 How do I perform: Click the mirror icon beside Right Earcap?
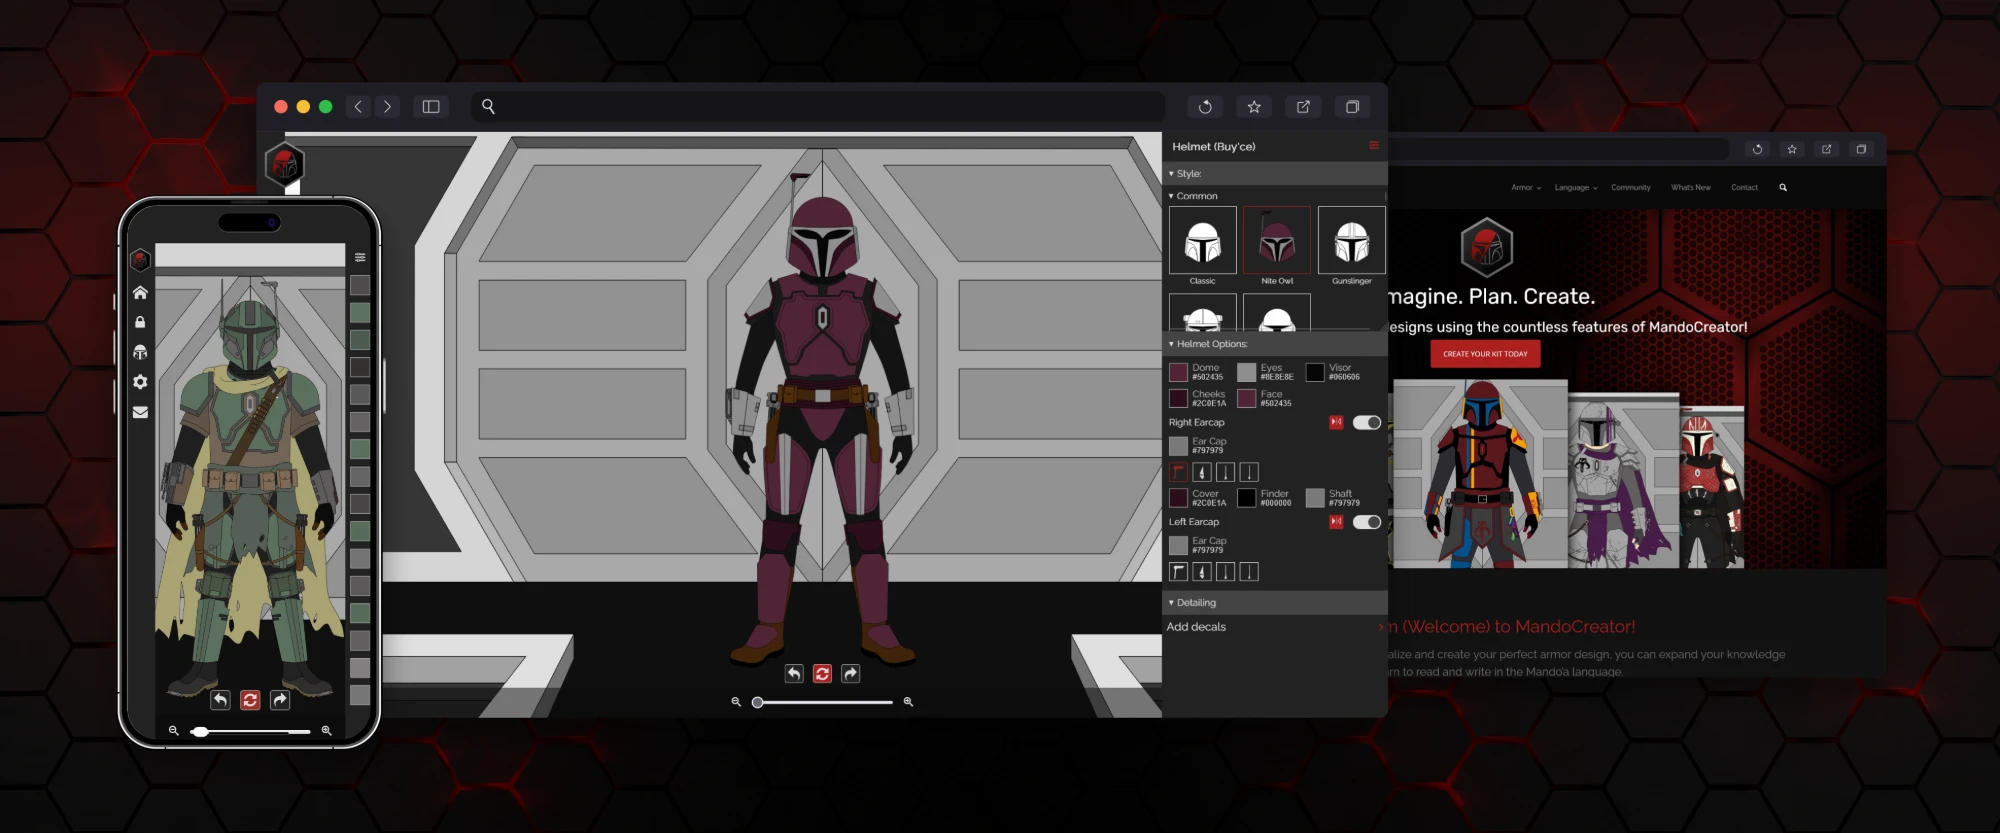(x=1336, y=422)
